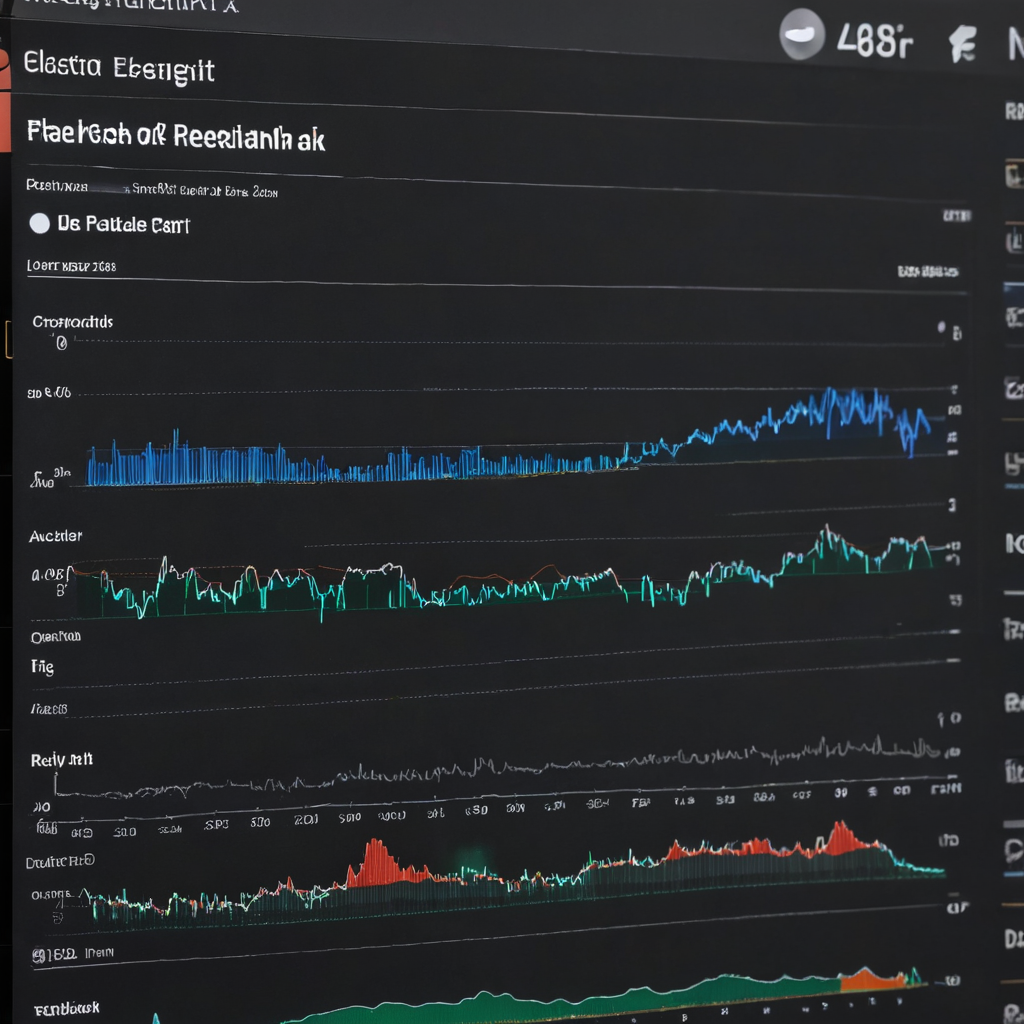Click the orange segment in bottom area chart
1024x1024 pixels.
point(872,980)
